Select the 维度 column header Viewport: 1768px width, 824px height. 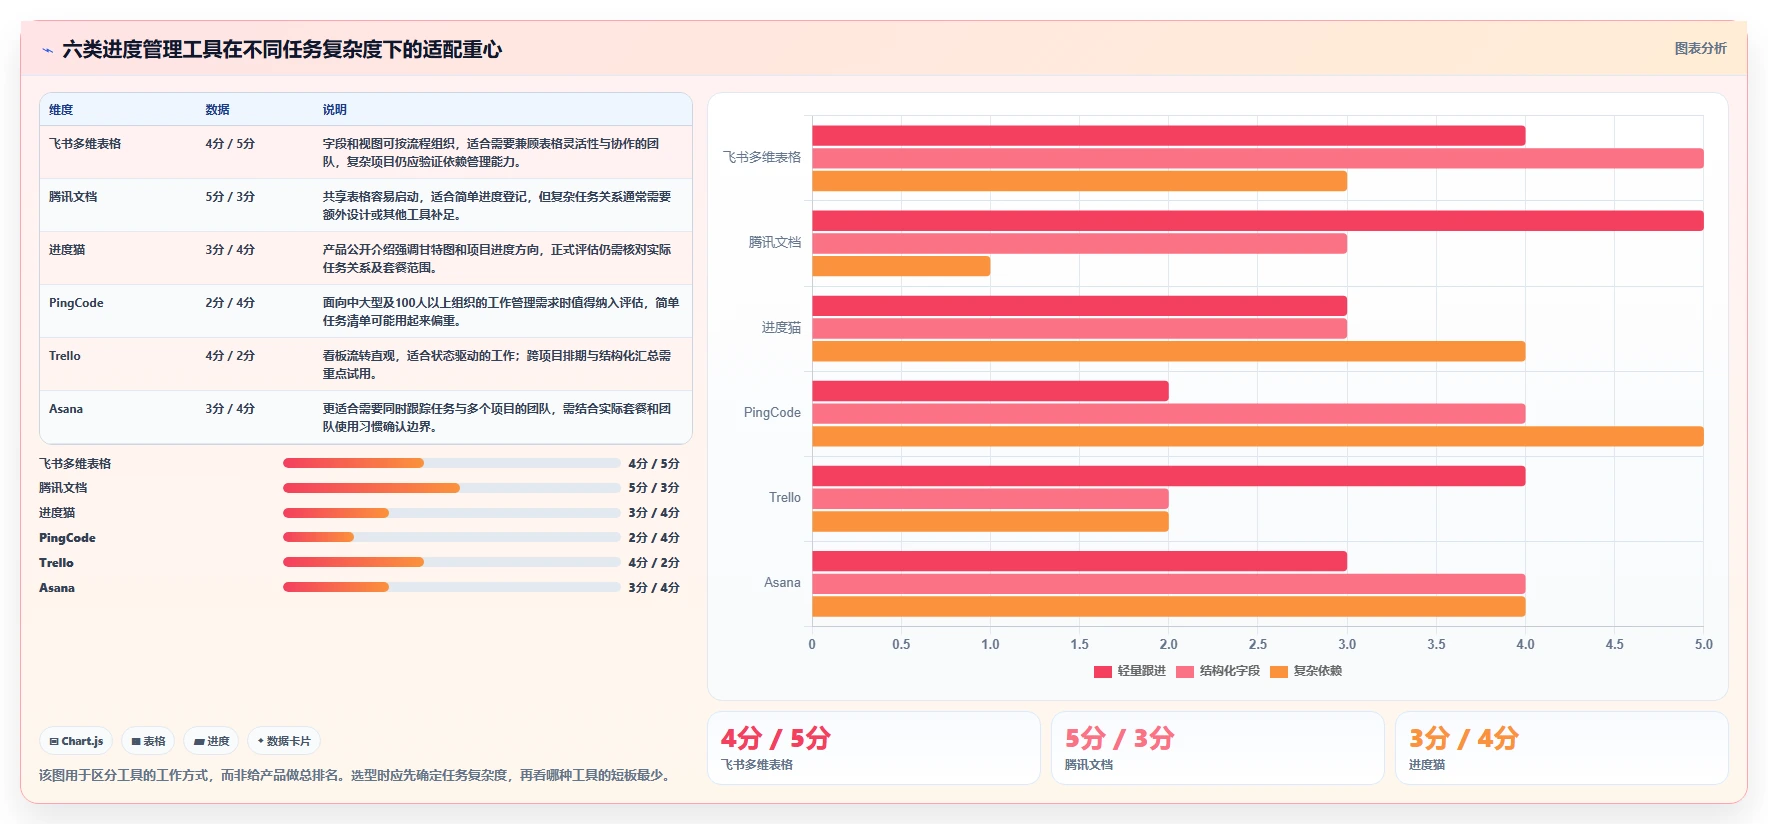pos(61,110)
